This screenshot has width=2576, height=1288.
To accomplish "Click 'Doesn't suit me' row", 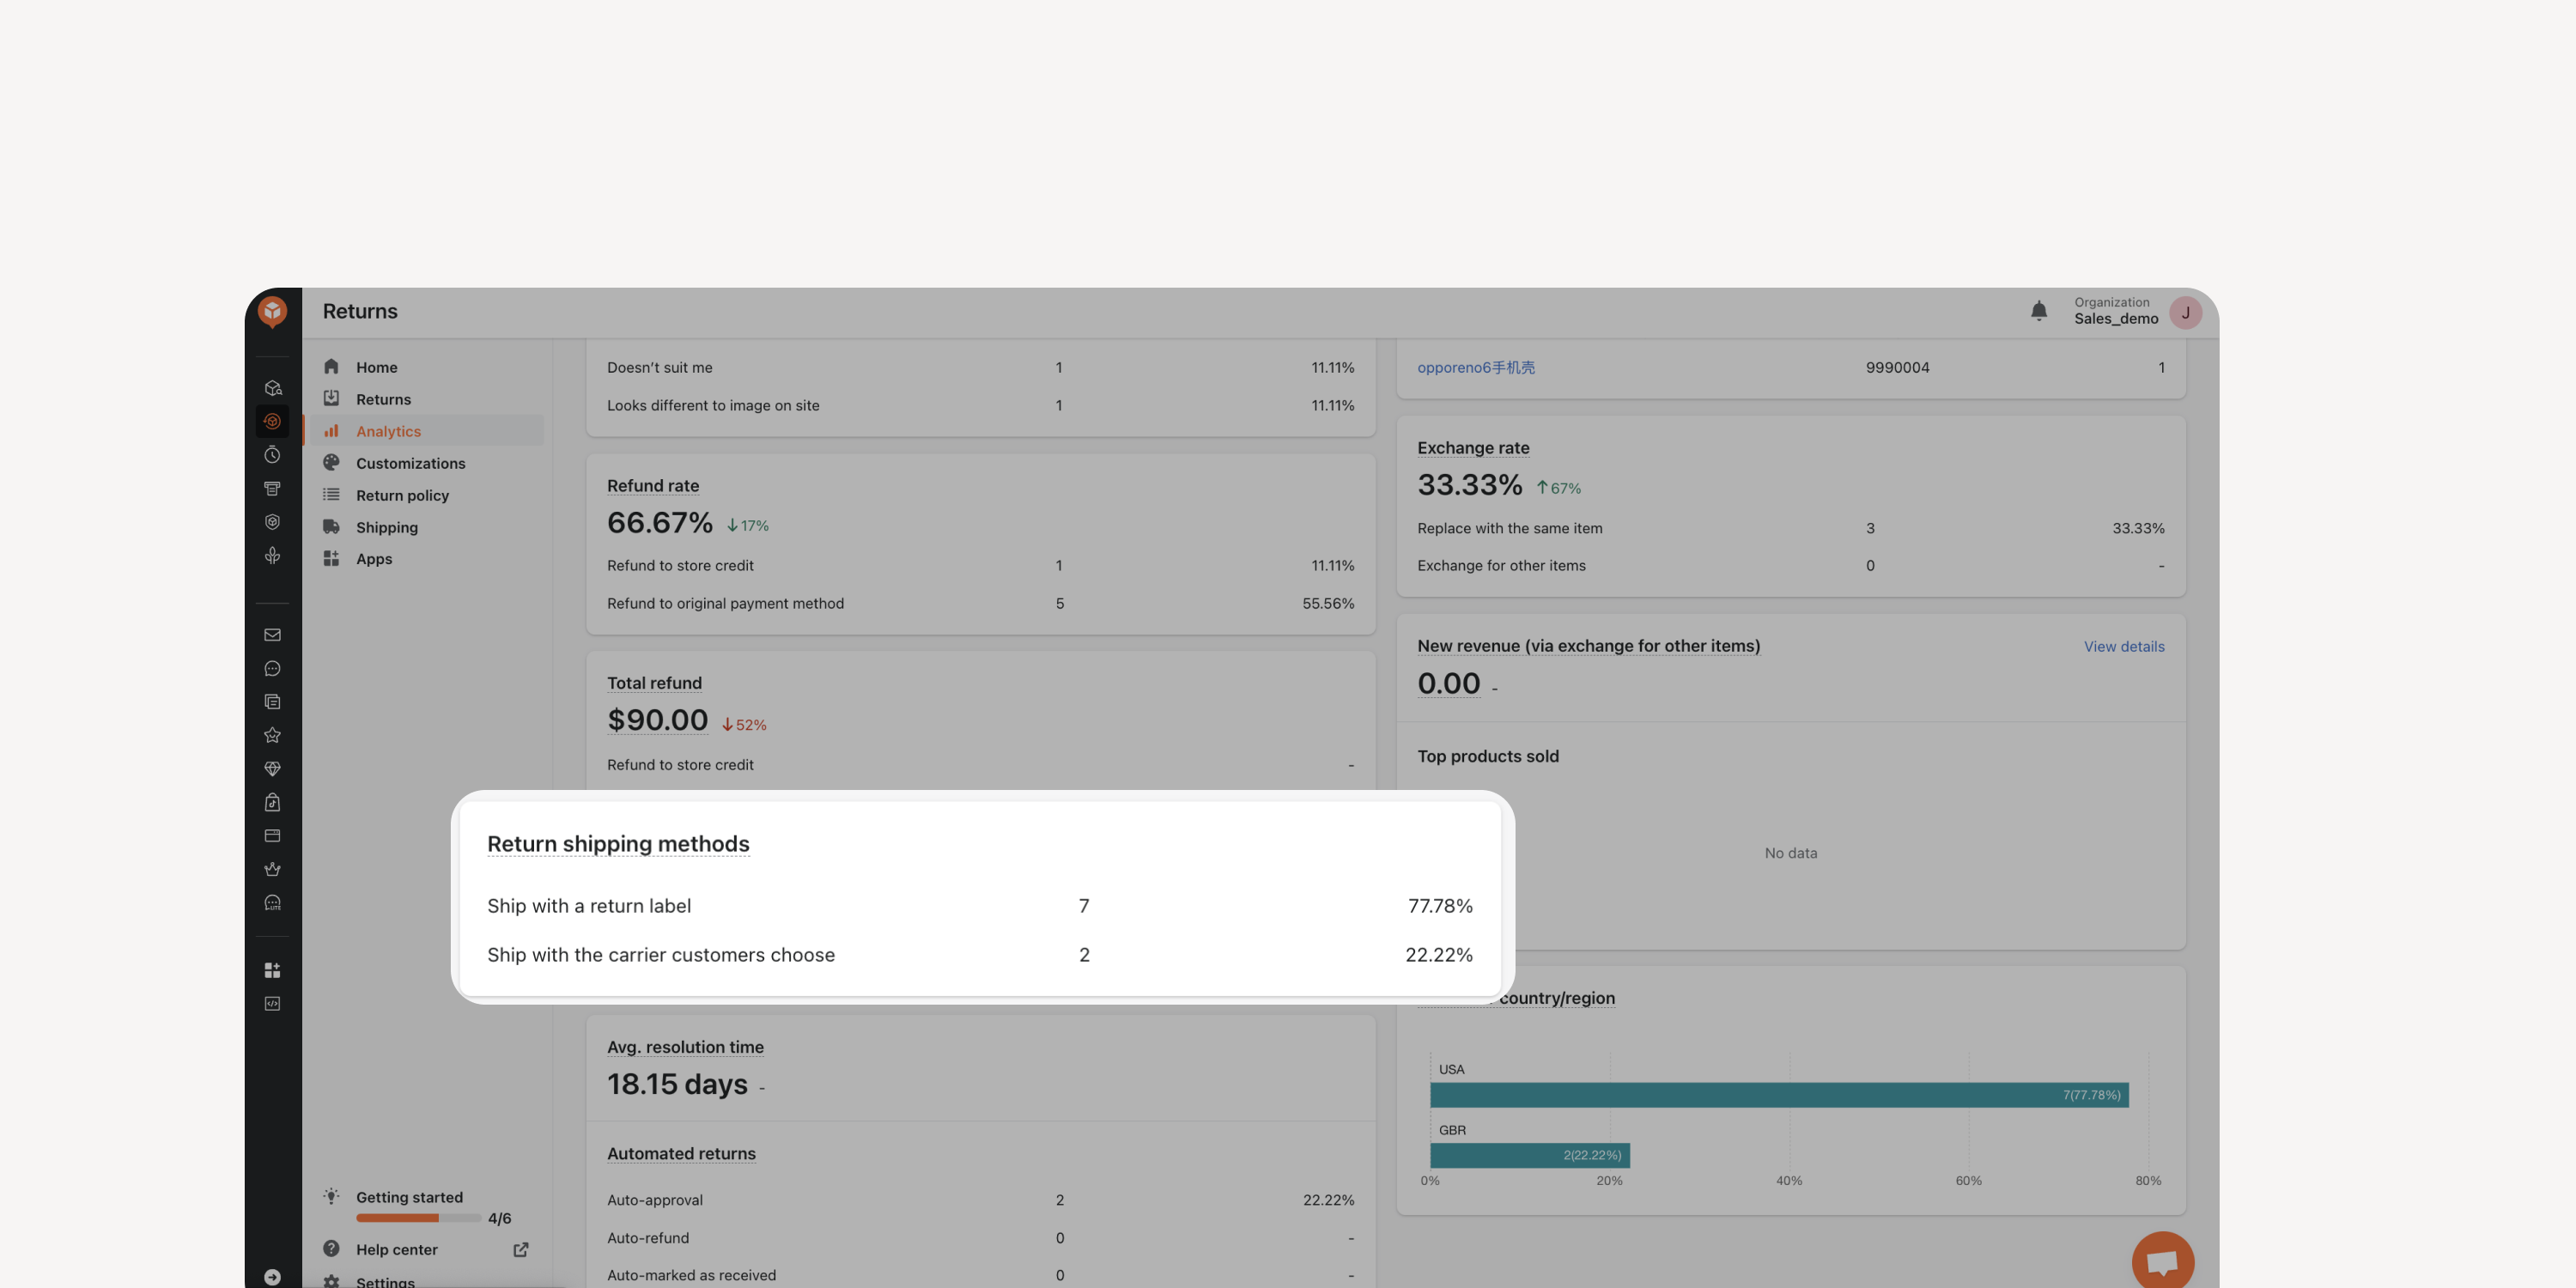I will (x=980, y=367).
